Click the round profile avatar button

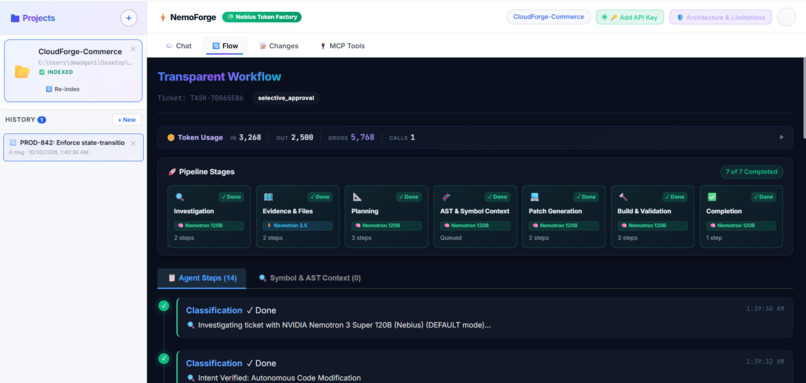coord(786,17)
